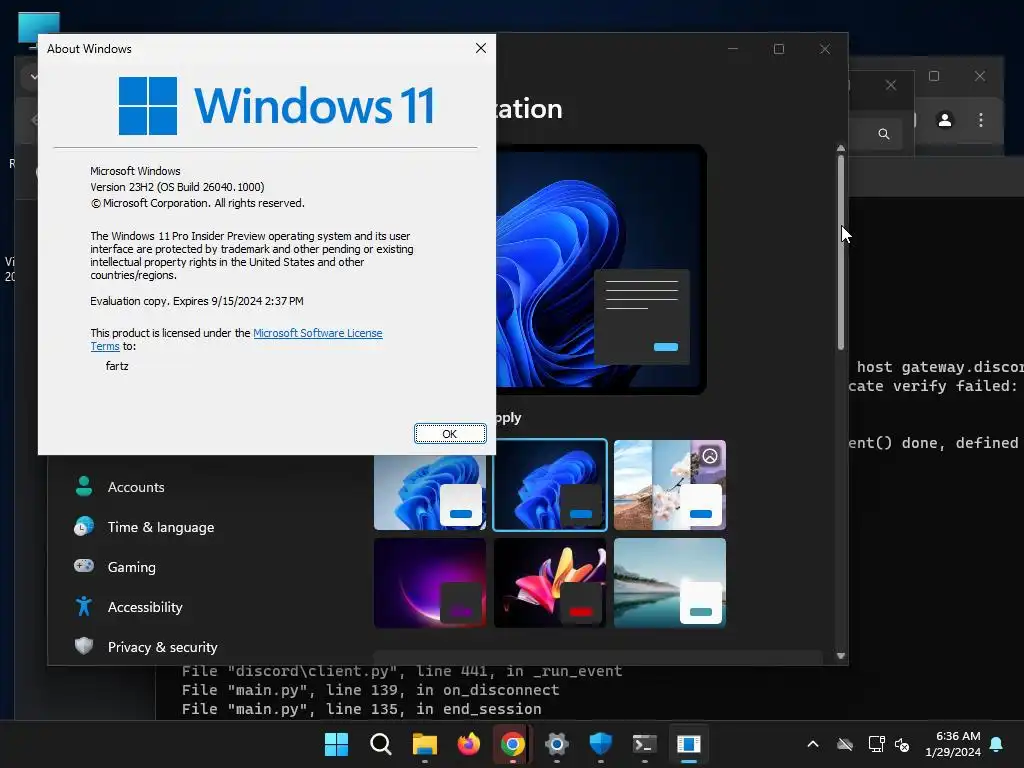
Task: Select the Sunrise lake theme
Action: coord(669,583)
